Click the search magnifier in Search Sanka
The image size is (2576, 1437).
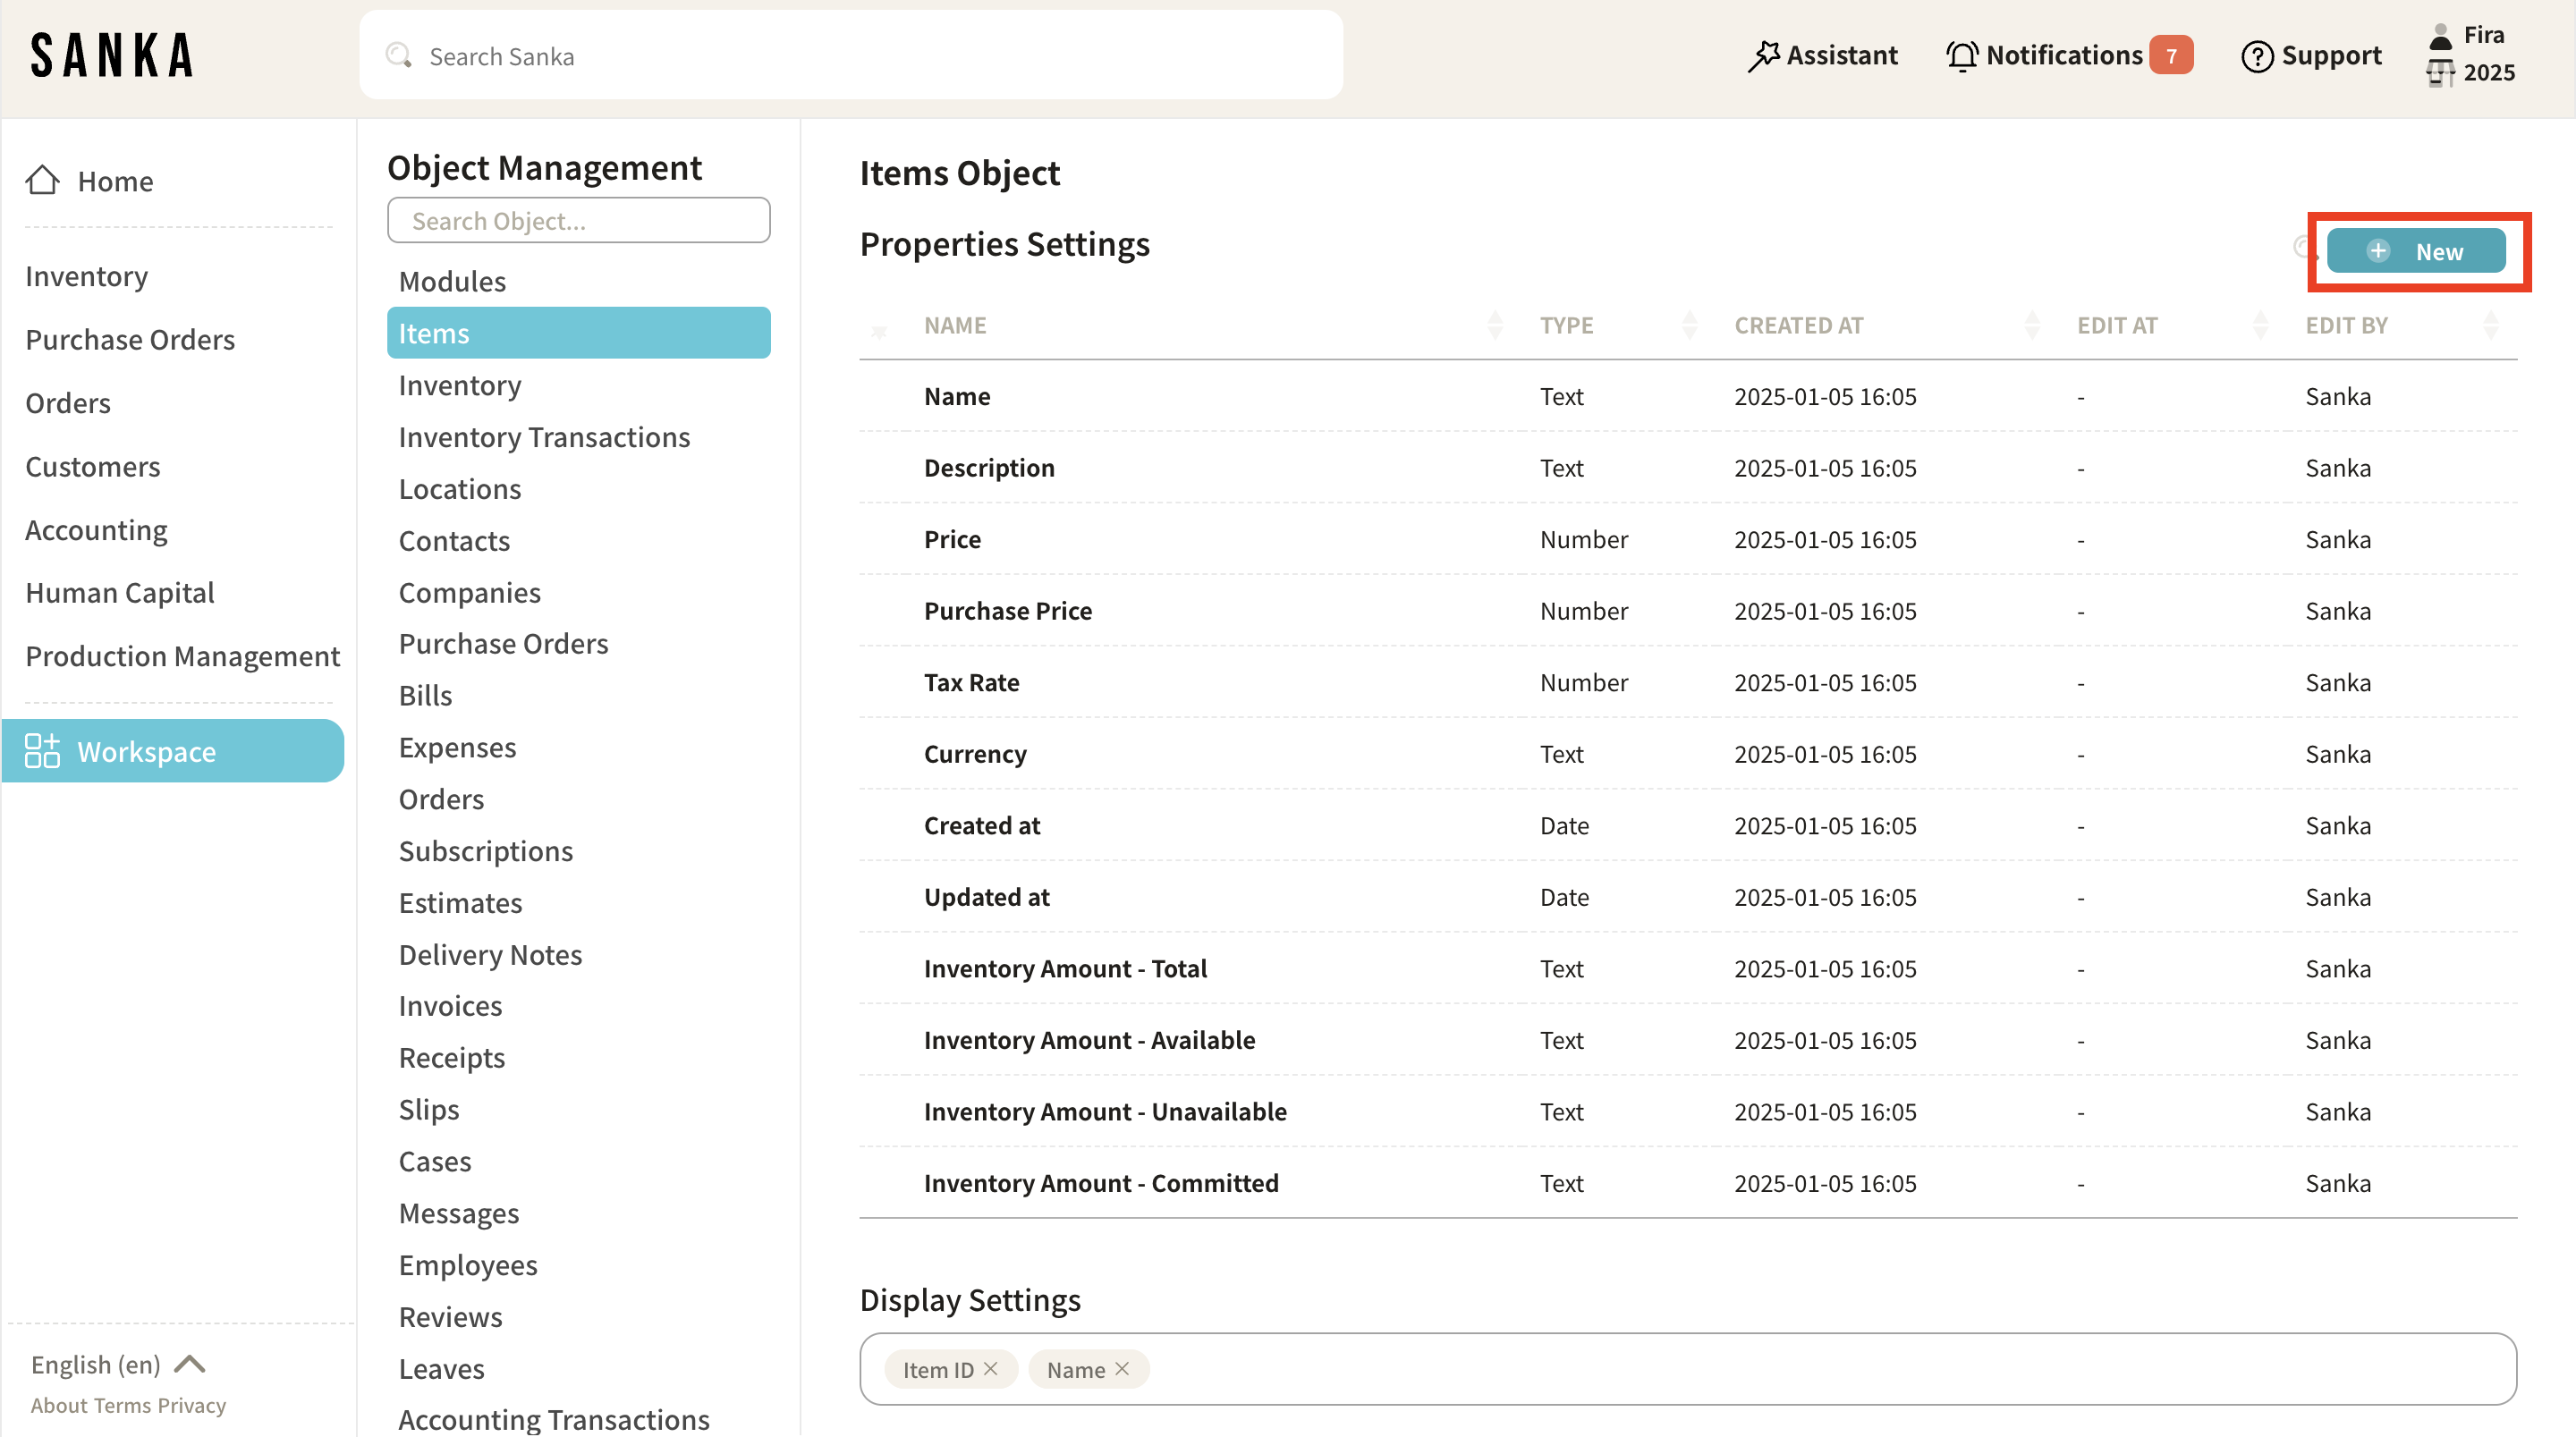point(399,56)
